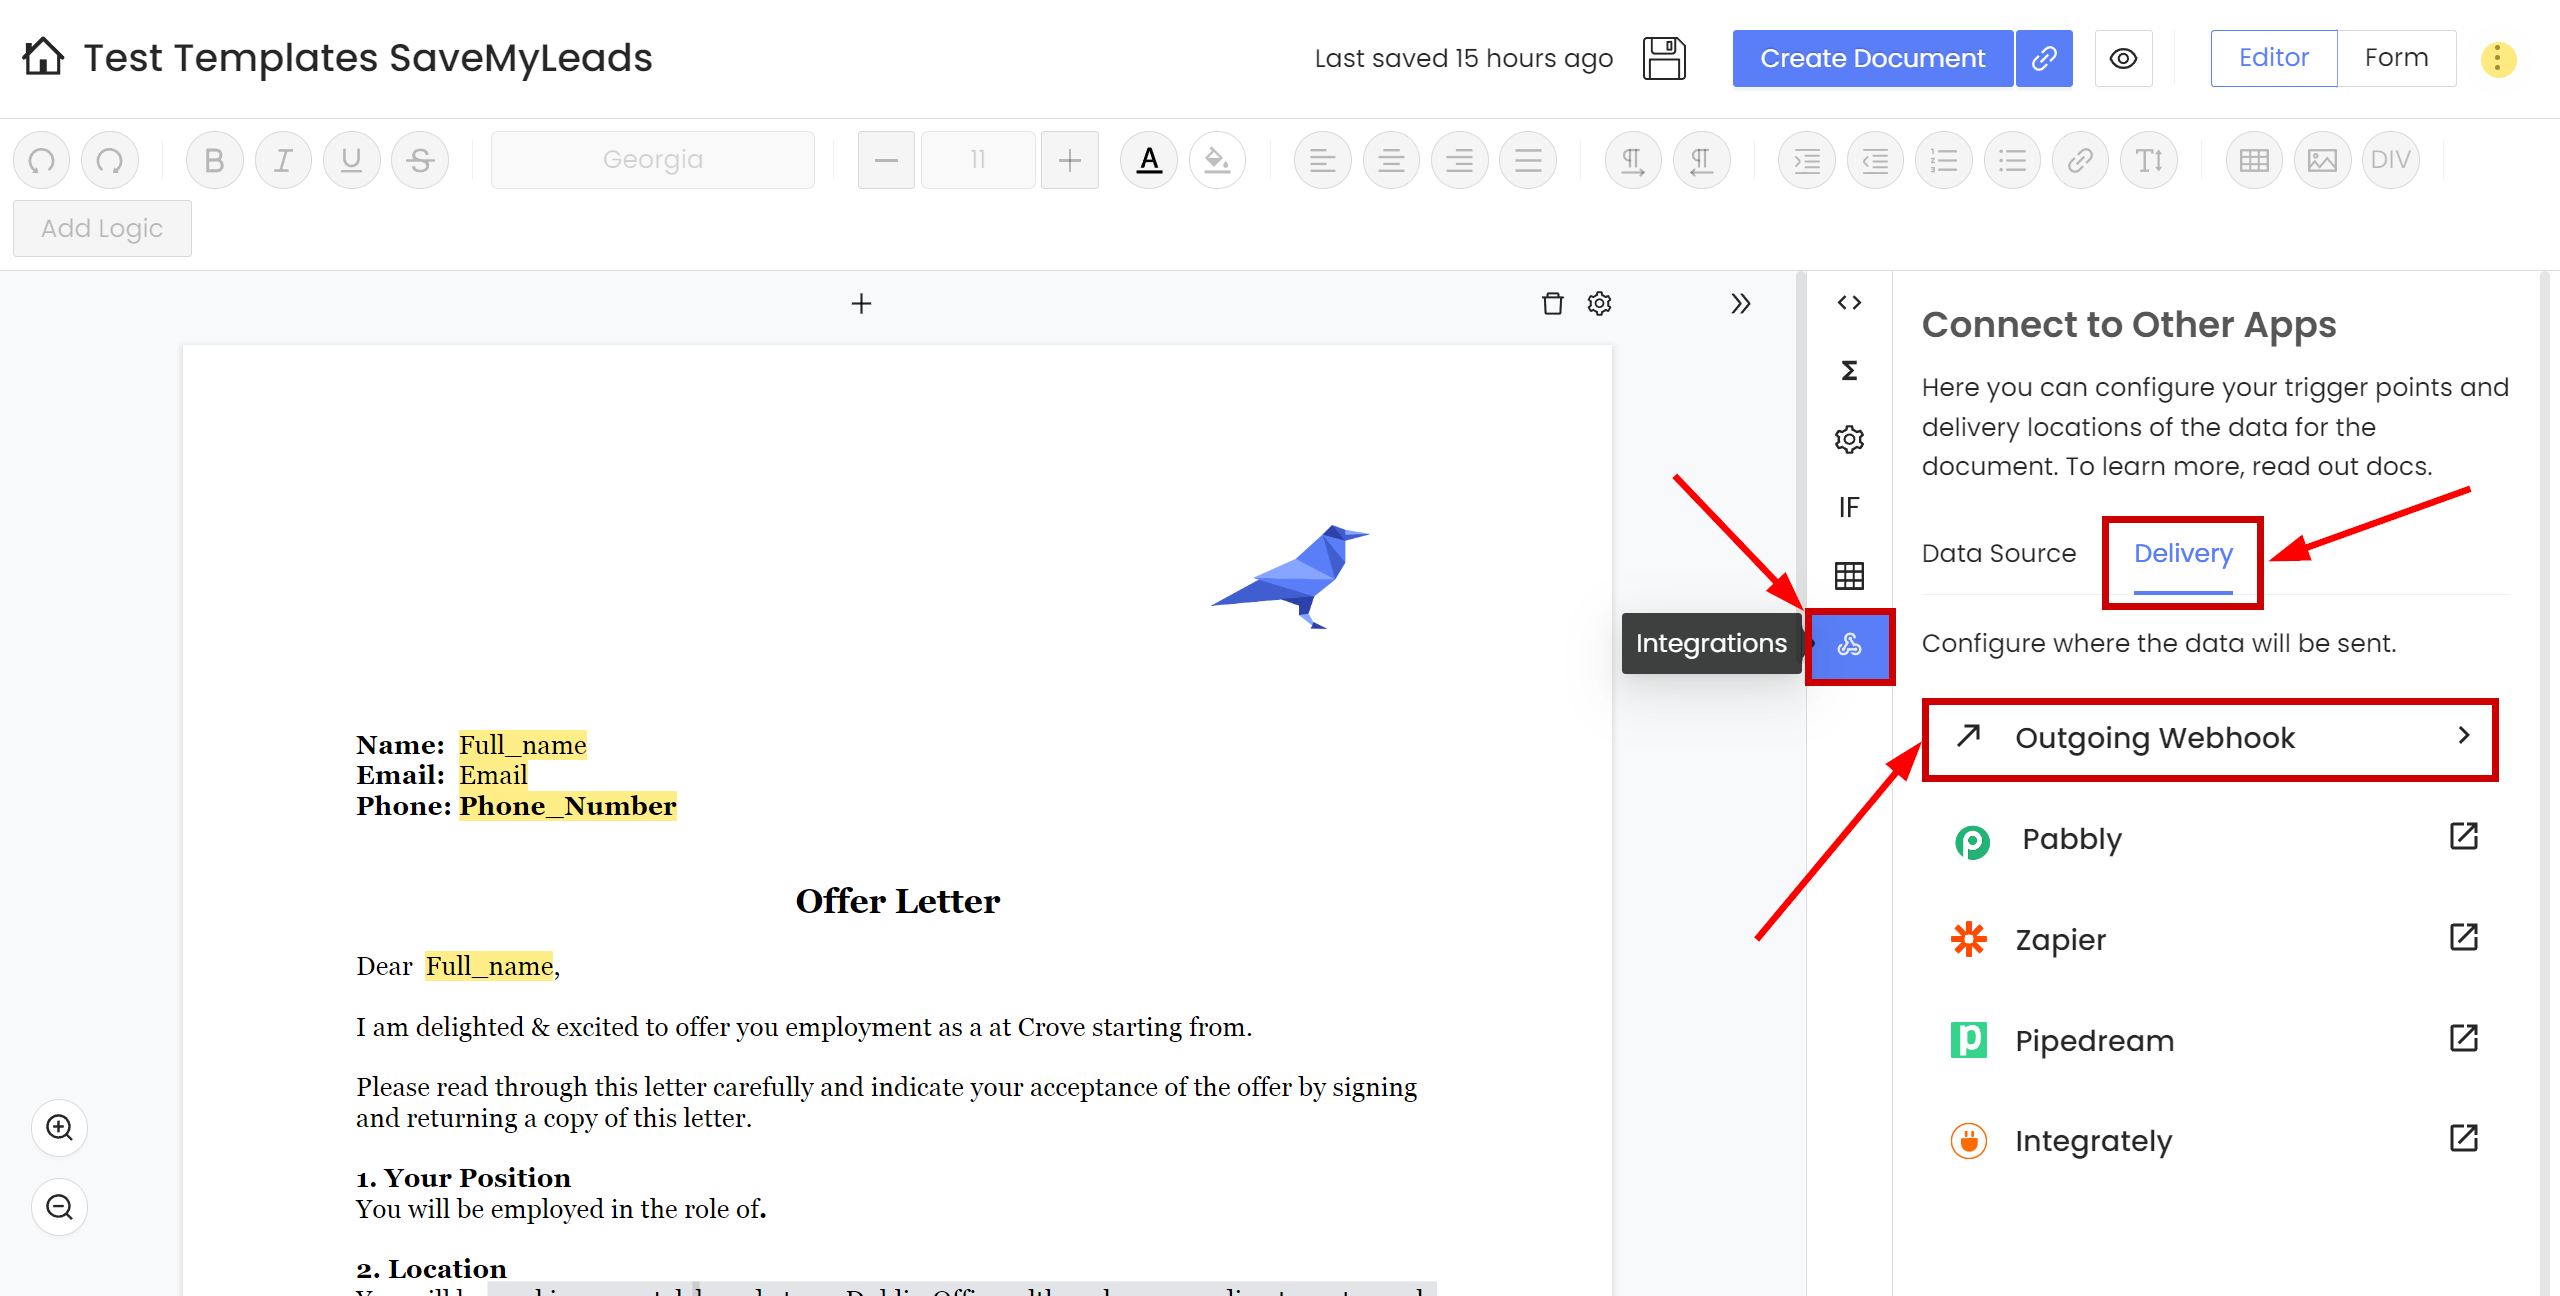Insert a DIV block
Viewport: 2560px width, 1296px height.
[2390, 160]
